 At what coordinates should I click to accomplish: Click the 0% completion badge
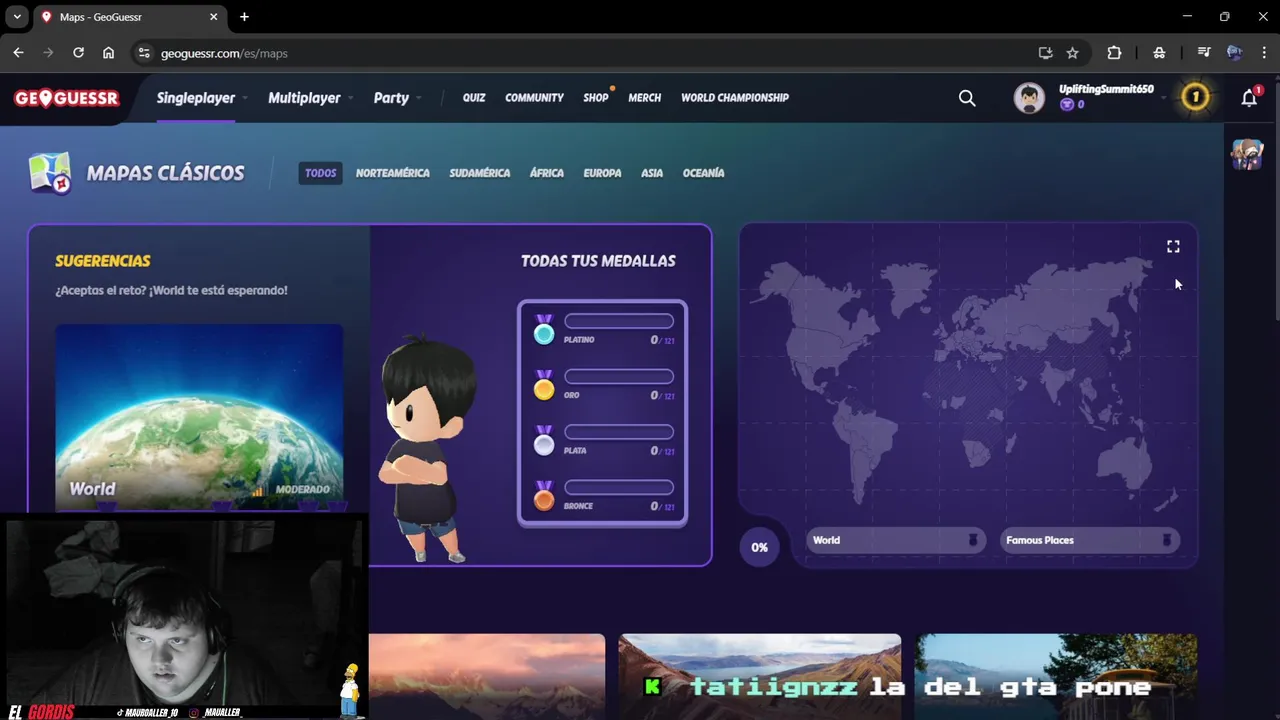point(760,547)
